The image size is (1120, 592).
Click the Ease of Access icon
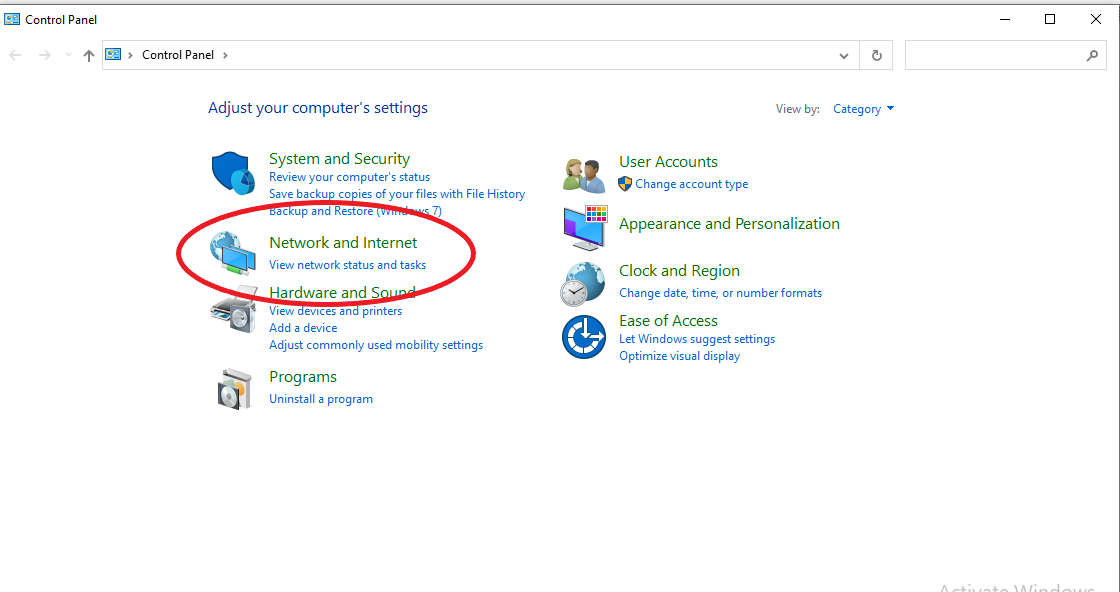pos(584,336)
